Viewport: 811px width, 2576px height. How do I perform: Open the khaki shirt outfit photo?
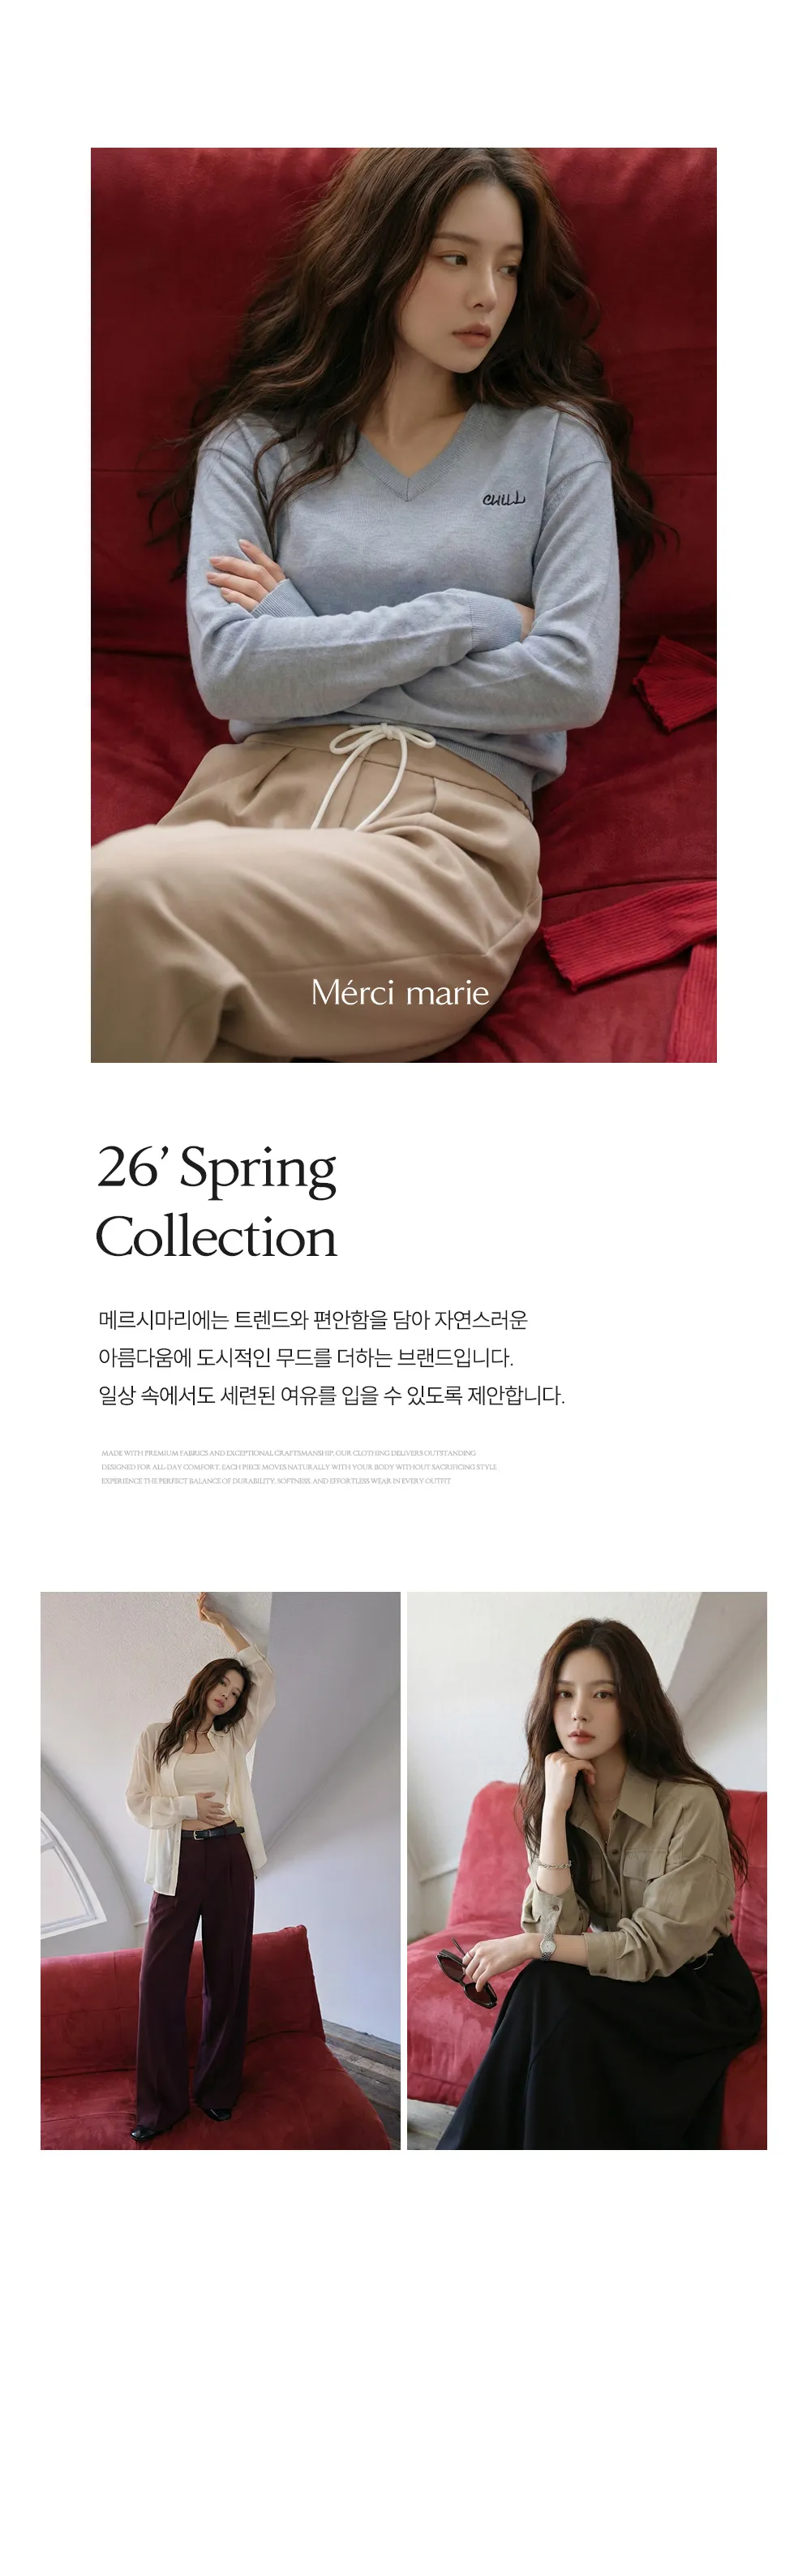(x=587, y=1871)
